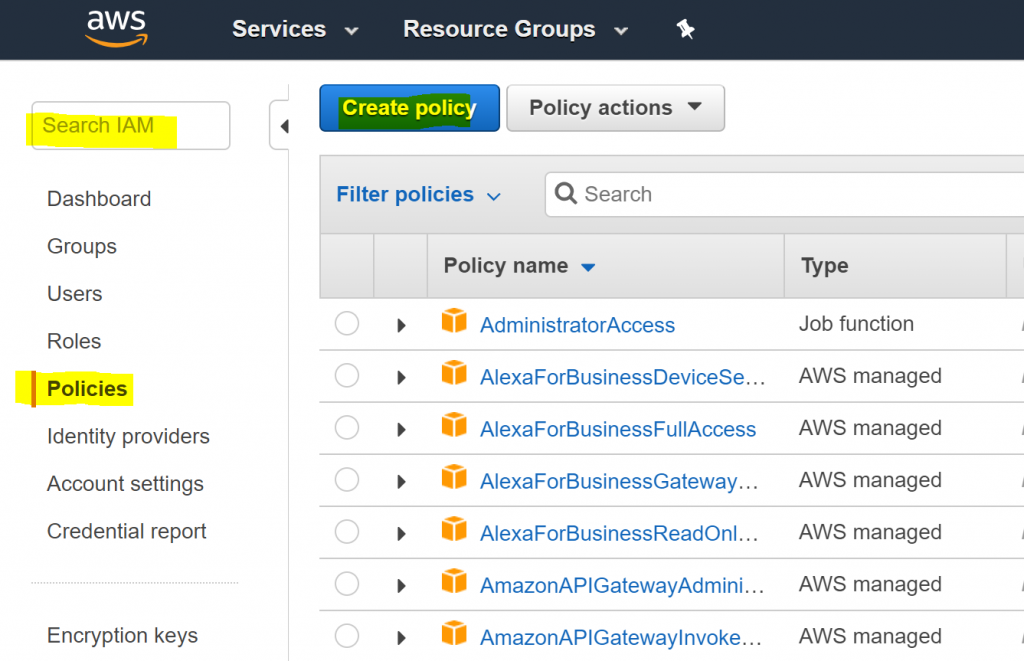Click 'AWS managed' type for AlexaForBusinessFullAccess
Viewport: 1024px width, 661px height.
(870, 428)
